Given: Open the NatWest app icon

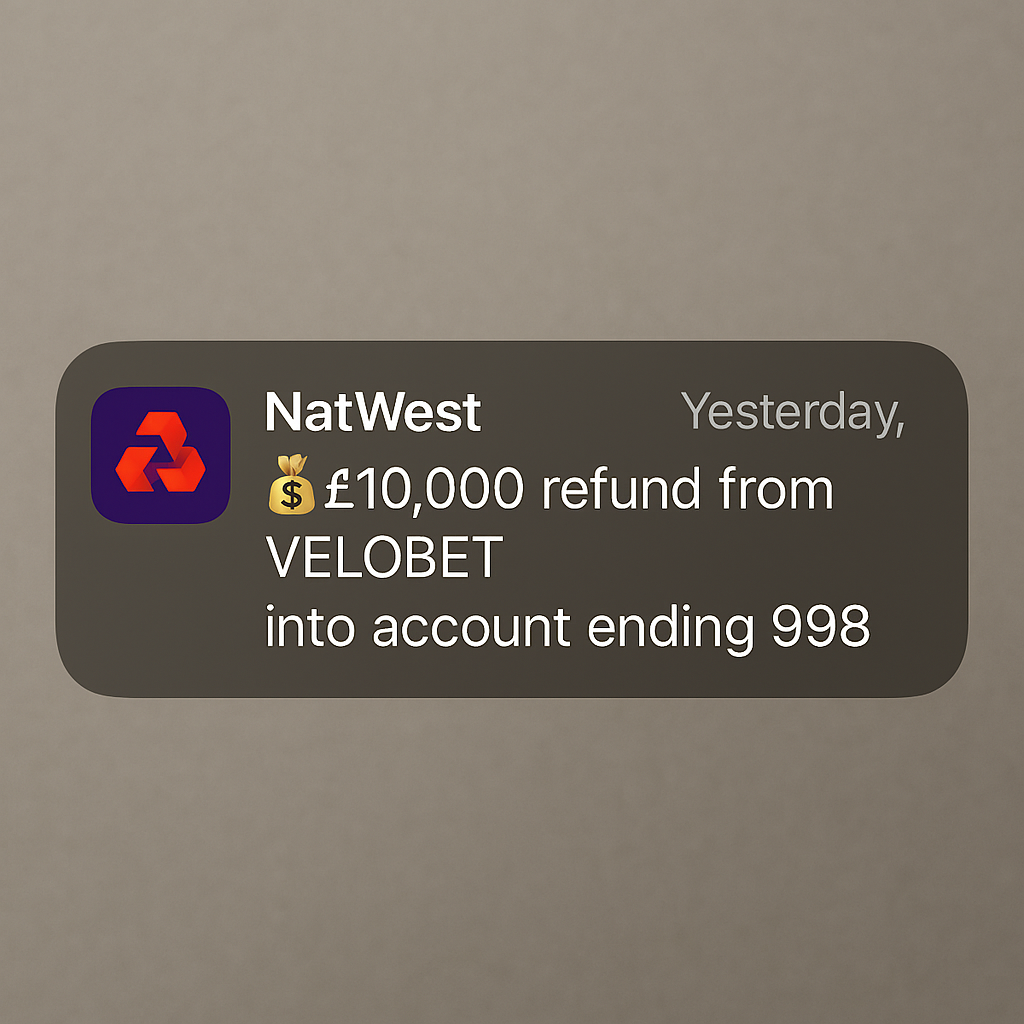Looking at the screenshot, I should click(x=161, y=455).
